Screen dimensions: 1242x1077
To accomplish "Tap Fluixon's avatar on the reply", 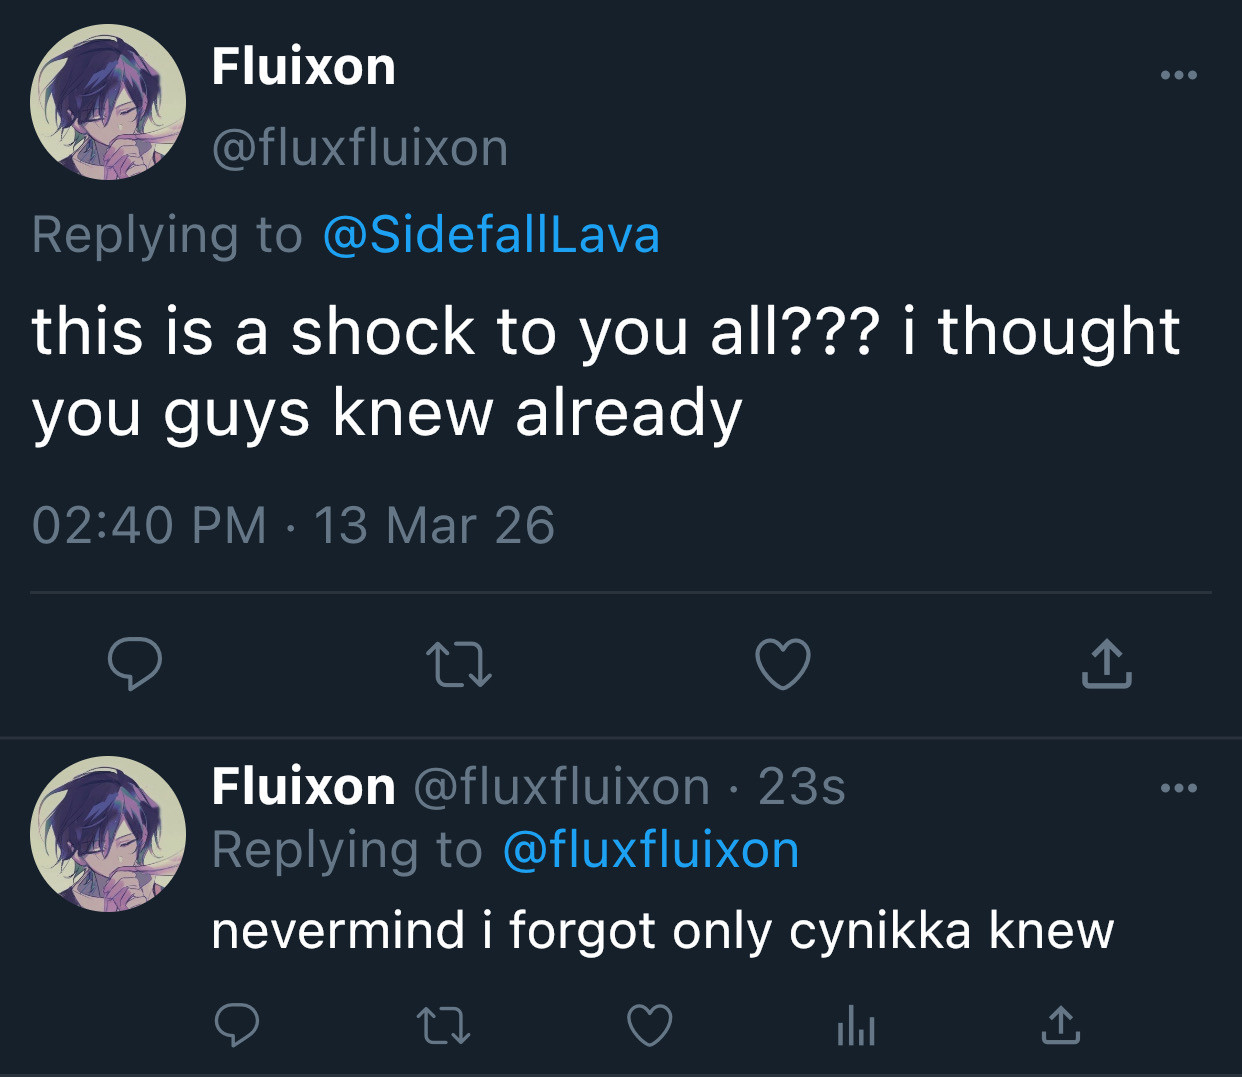I will [108, 833].
